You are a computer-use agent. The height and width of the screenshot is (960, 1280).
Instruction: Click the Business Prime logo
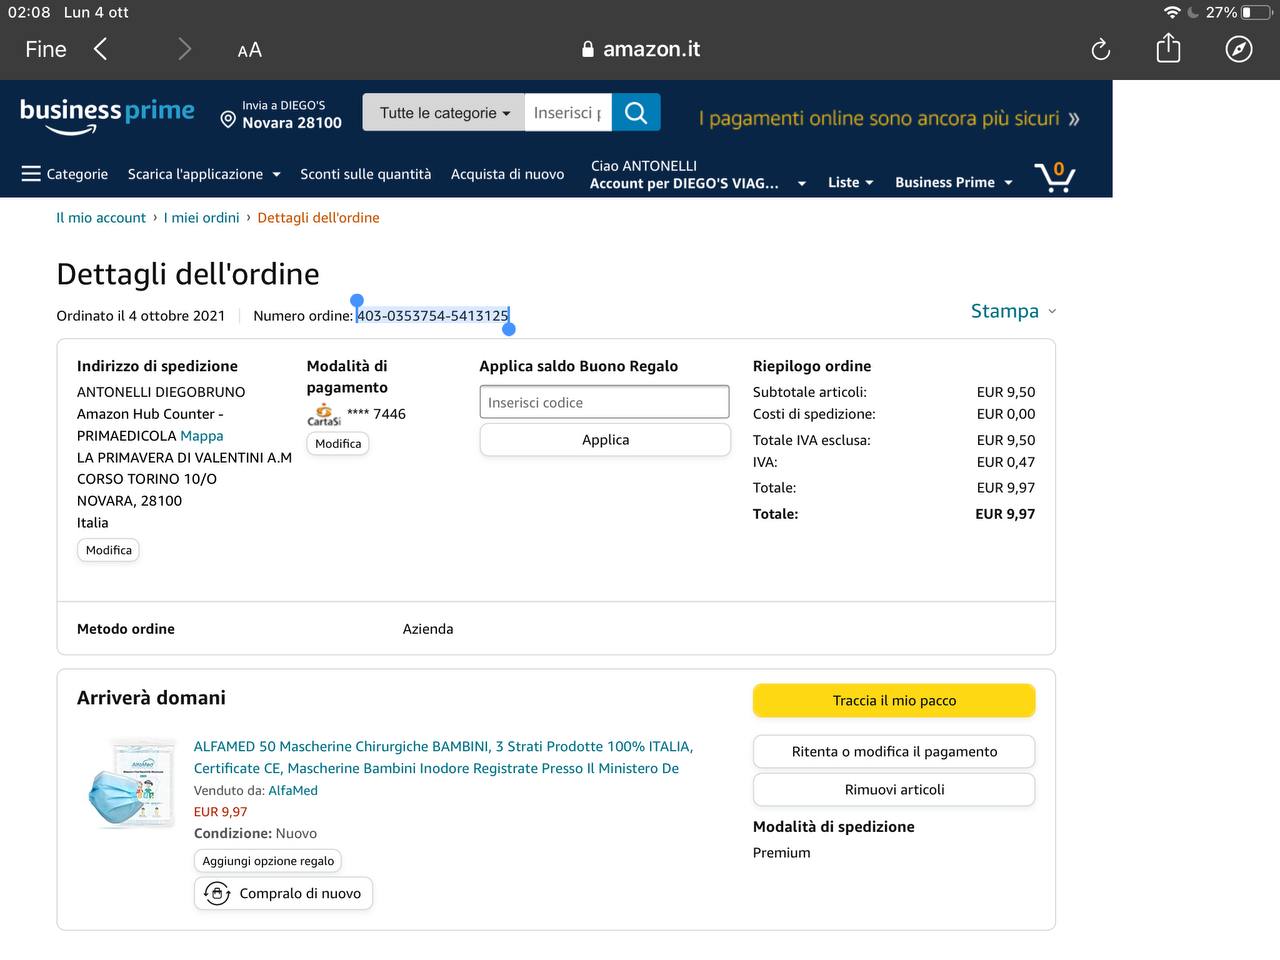coord(107,114)
